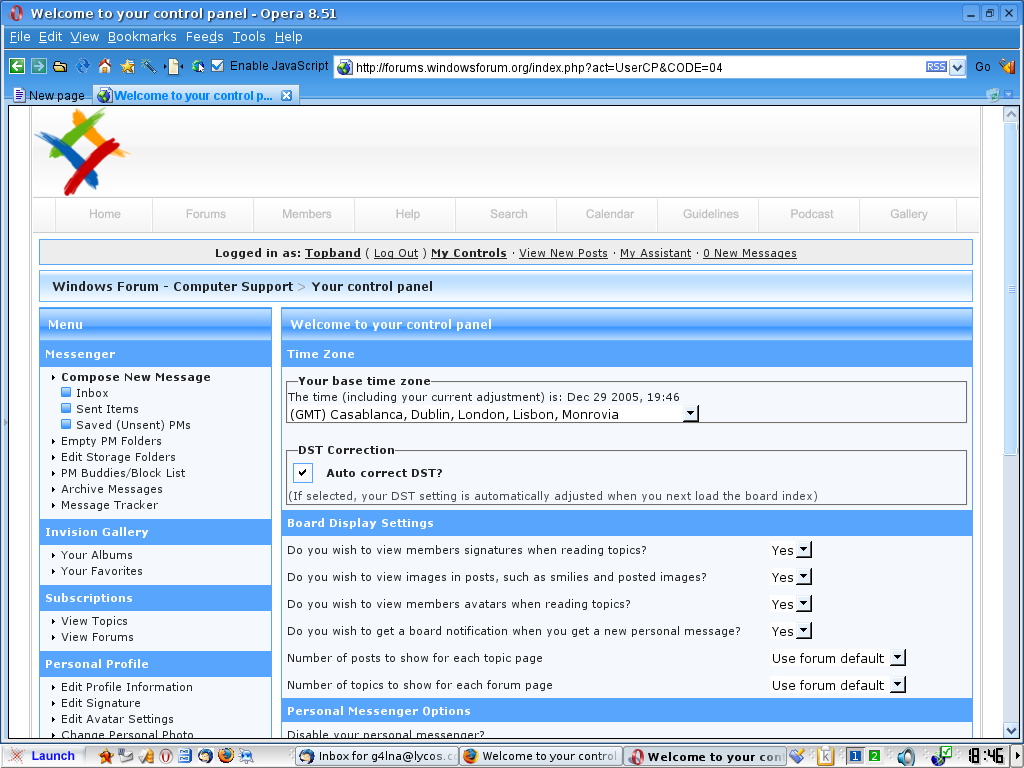1024x768 pixels.
Task: Click the Windows Forum colorful logo
Action: (x=82, y=152)
